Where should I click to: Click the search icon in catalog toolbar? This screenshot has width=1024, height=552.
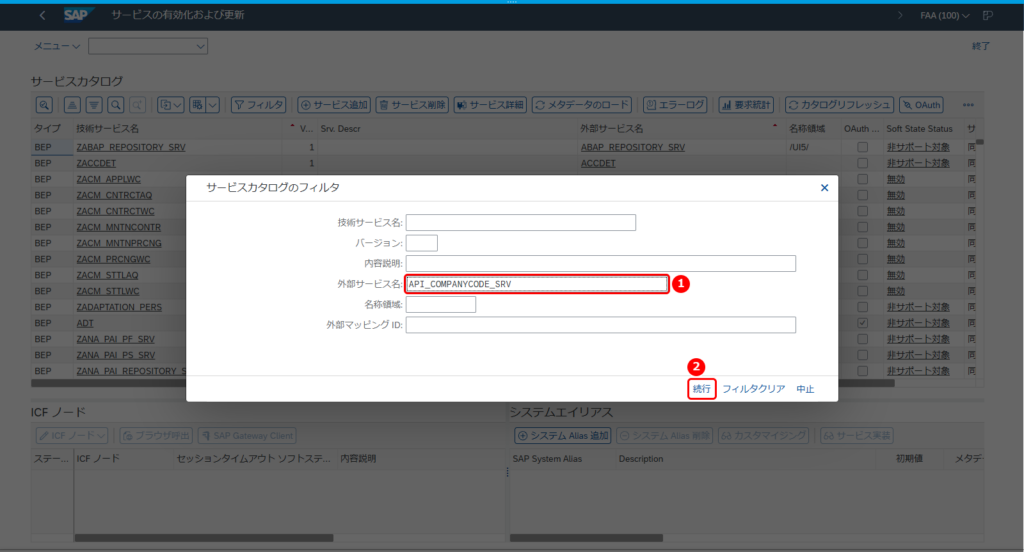pyautogui.click(x=116, y=105)
